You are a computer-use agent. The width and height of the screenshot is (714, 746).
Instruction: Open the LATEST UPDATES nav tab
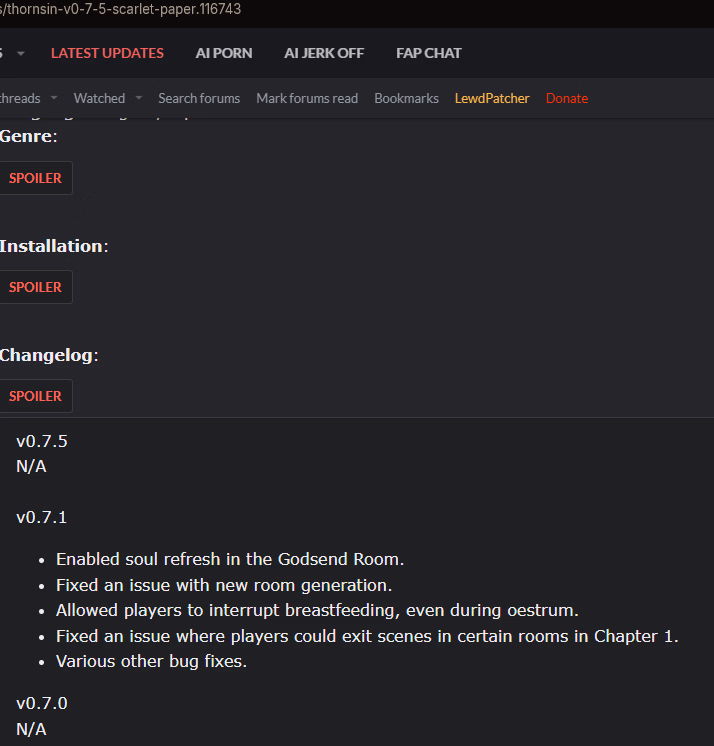107,53
